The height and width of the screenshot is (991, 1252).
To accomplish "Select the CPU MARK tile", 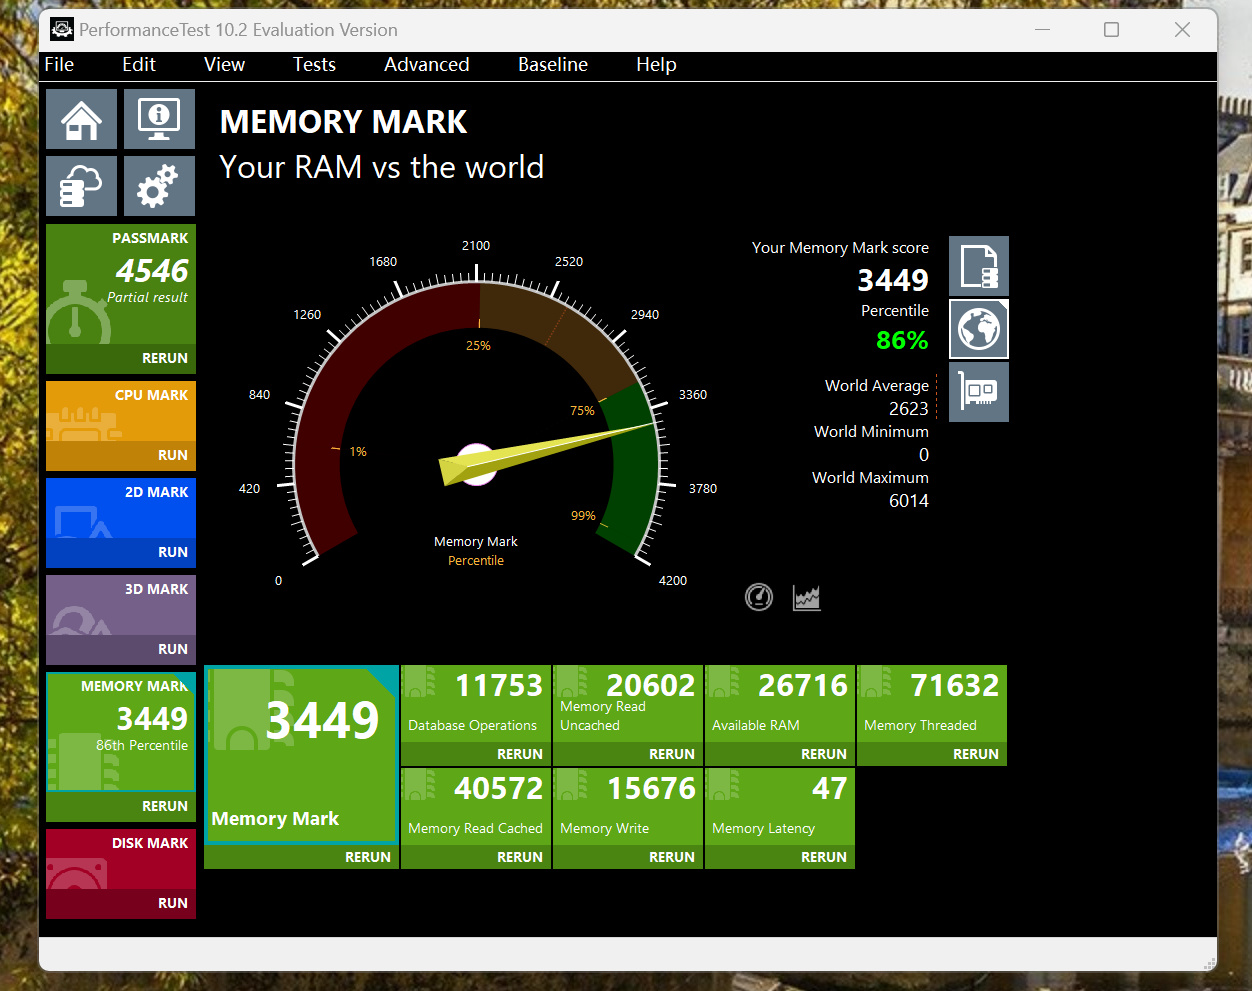I will tap(121, 411).
